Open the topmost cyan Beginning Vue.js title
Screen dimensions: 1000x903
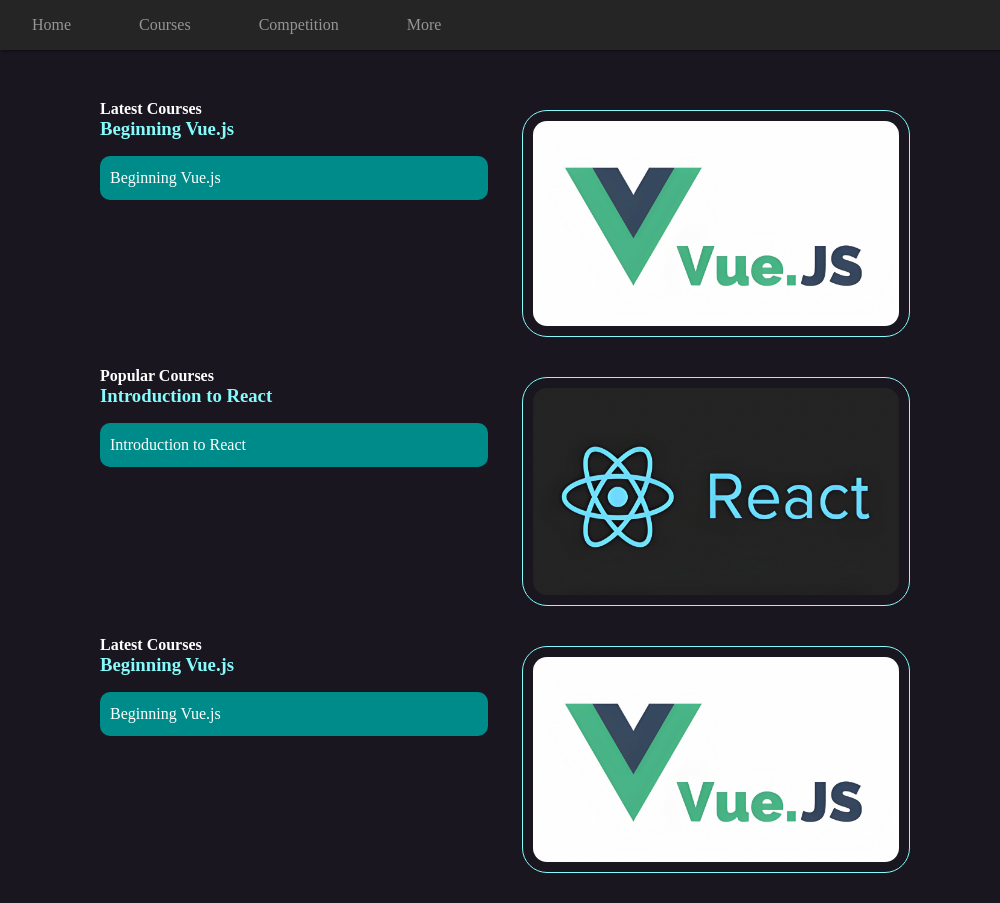pos(167,129)
